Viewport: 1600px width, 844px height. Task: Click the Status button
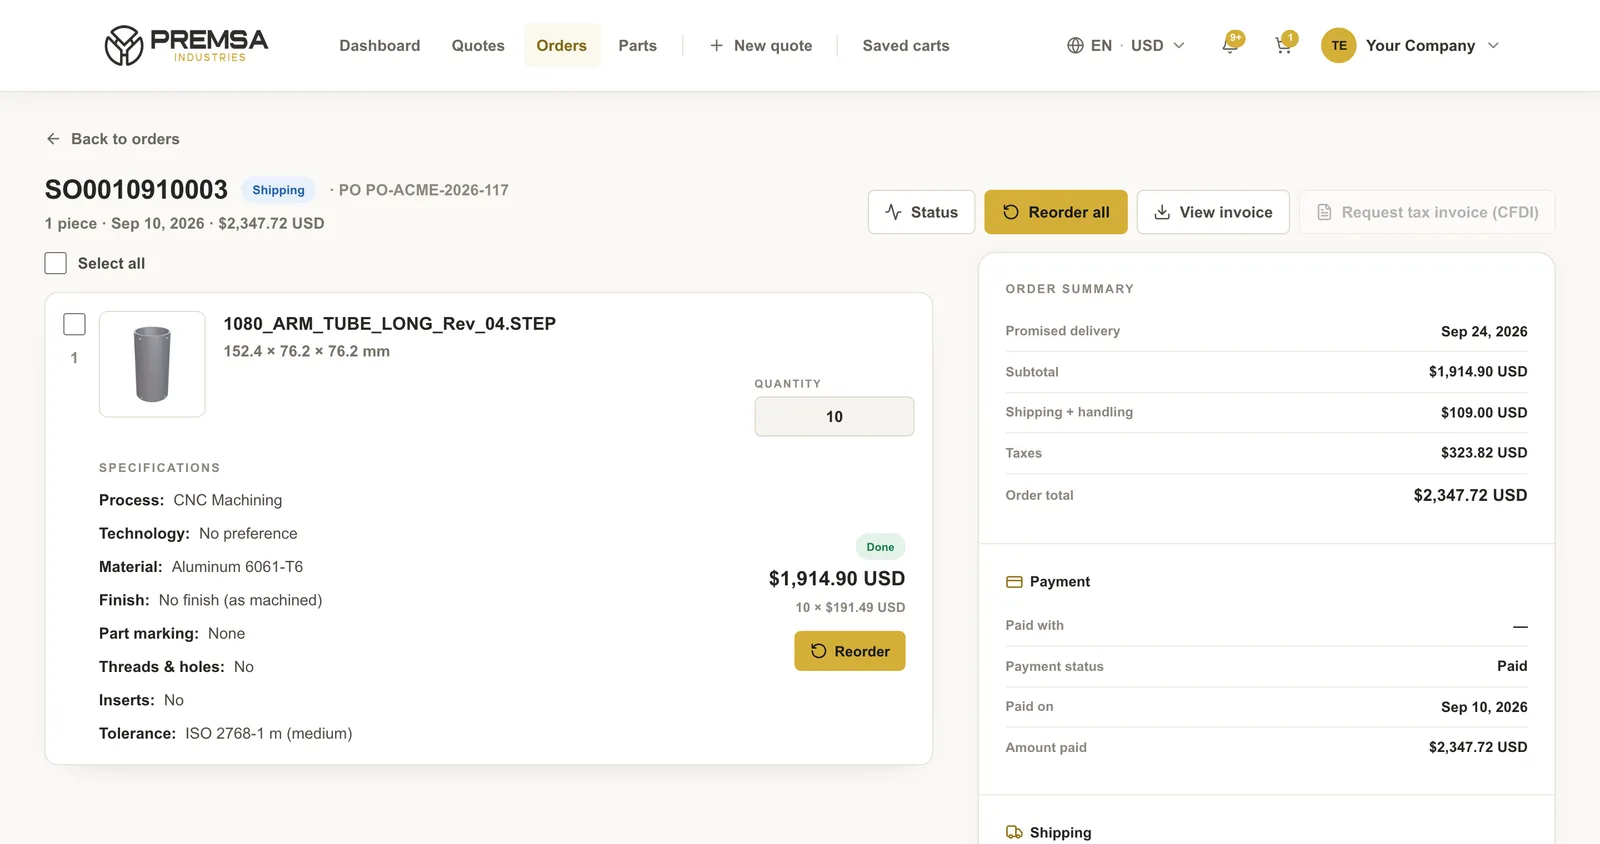coord(921,212)
